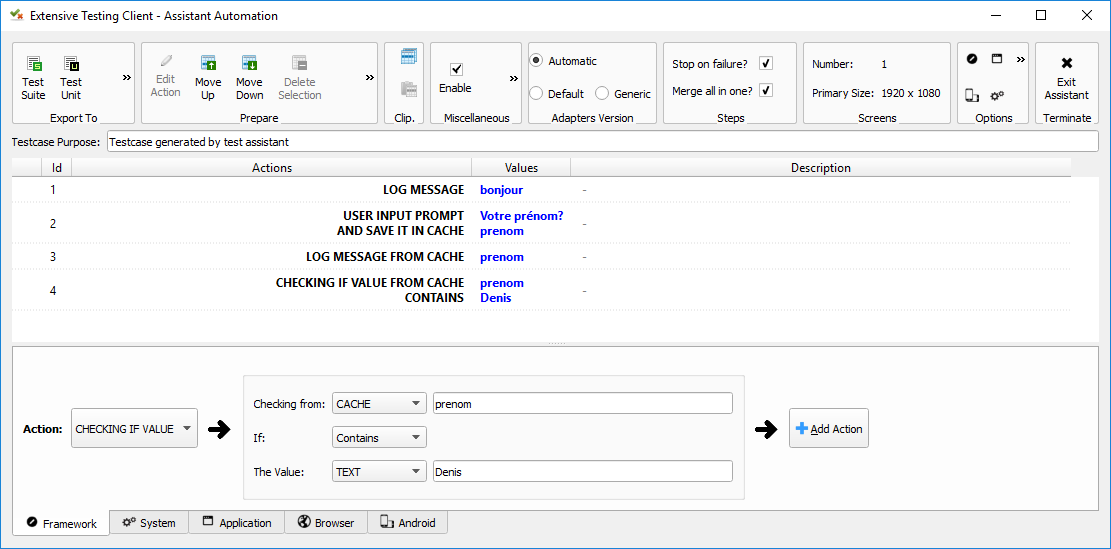Click the Actions column header
The width and height of the screenshot is (1111, 549).
click(272, 168)
